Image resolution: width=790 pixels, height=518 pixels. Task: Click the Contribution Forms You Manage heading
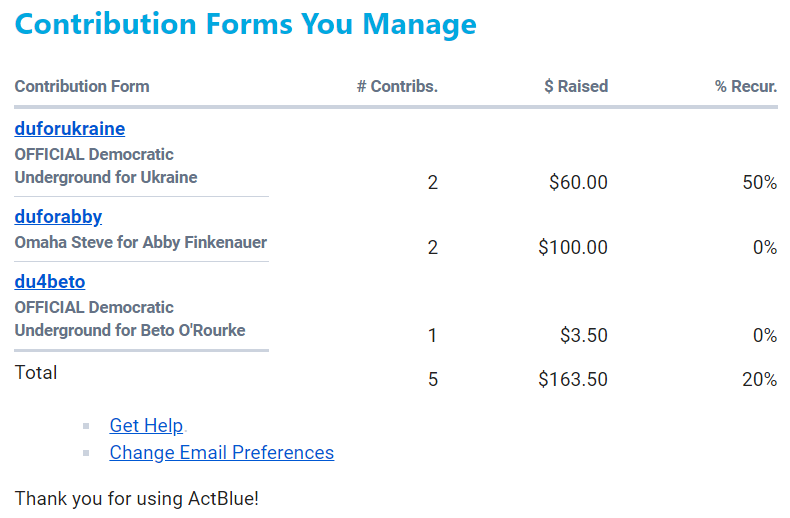[246, 24]
